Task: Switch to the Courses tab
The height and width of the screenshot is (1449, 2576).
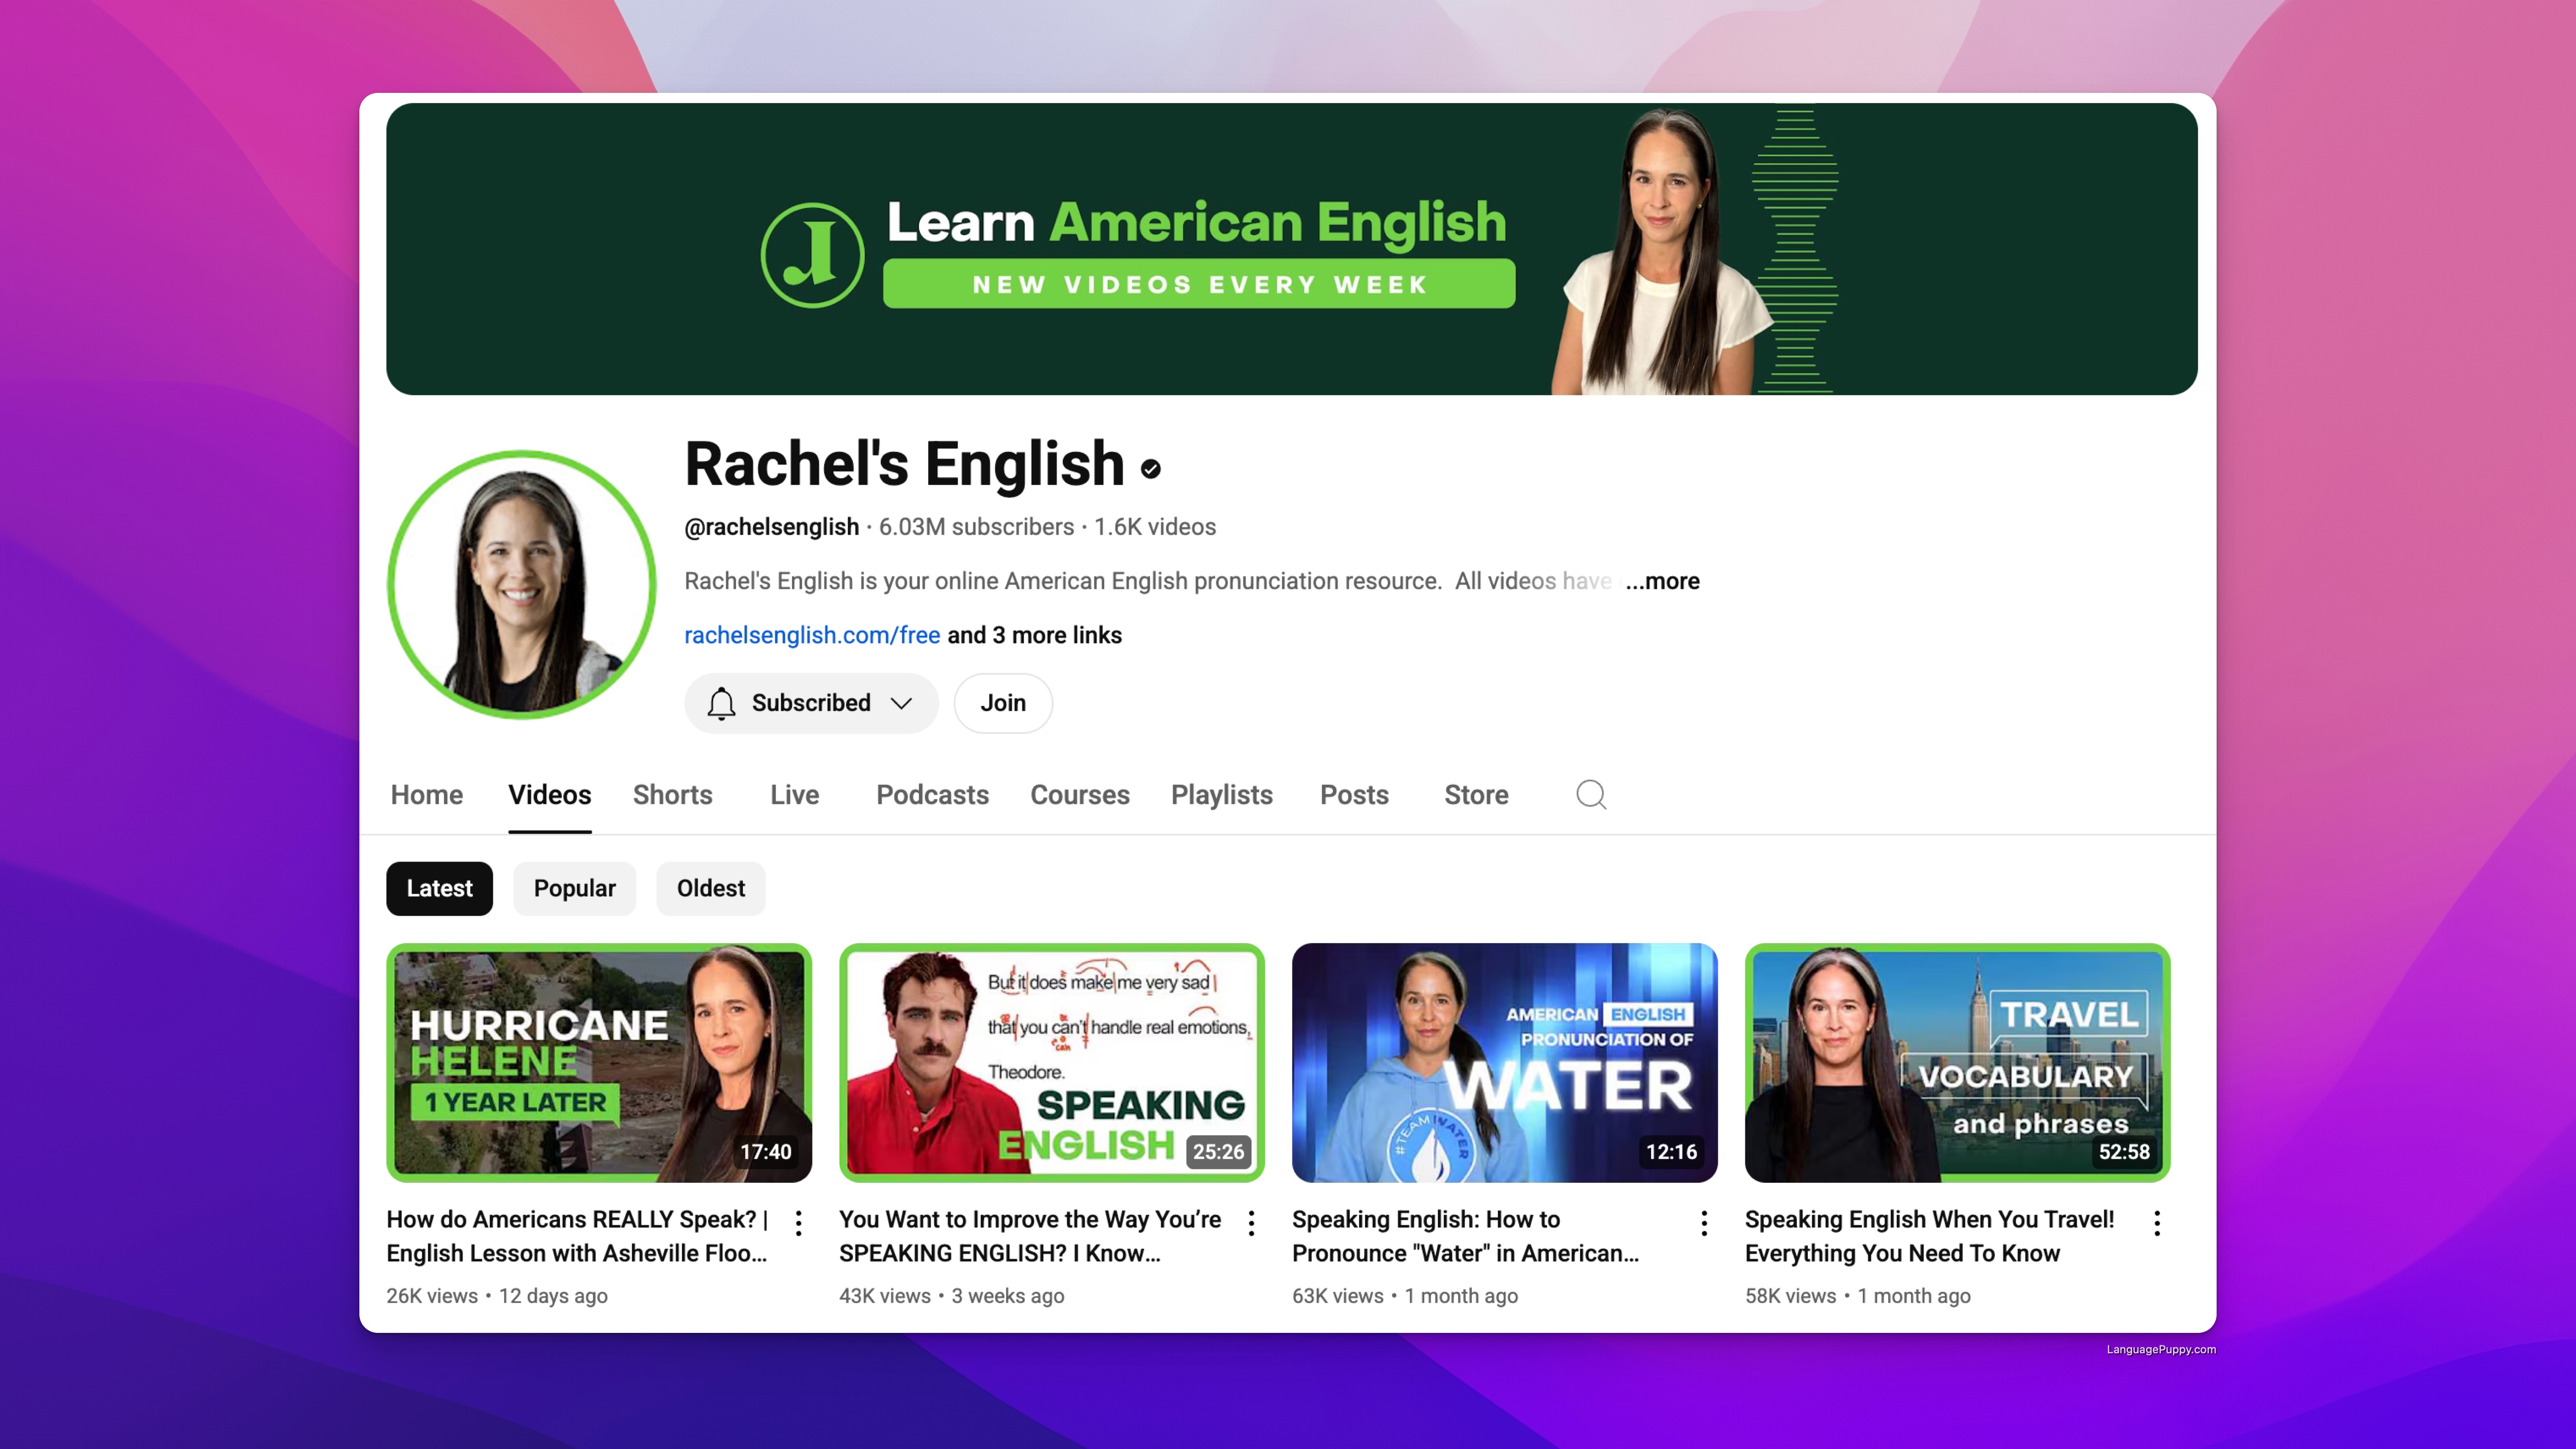Action: 1080,795
